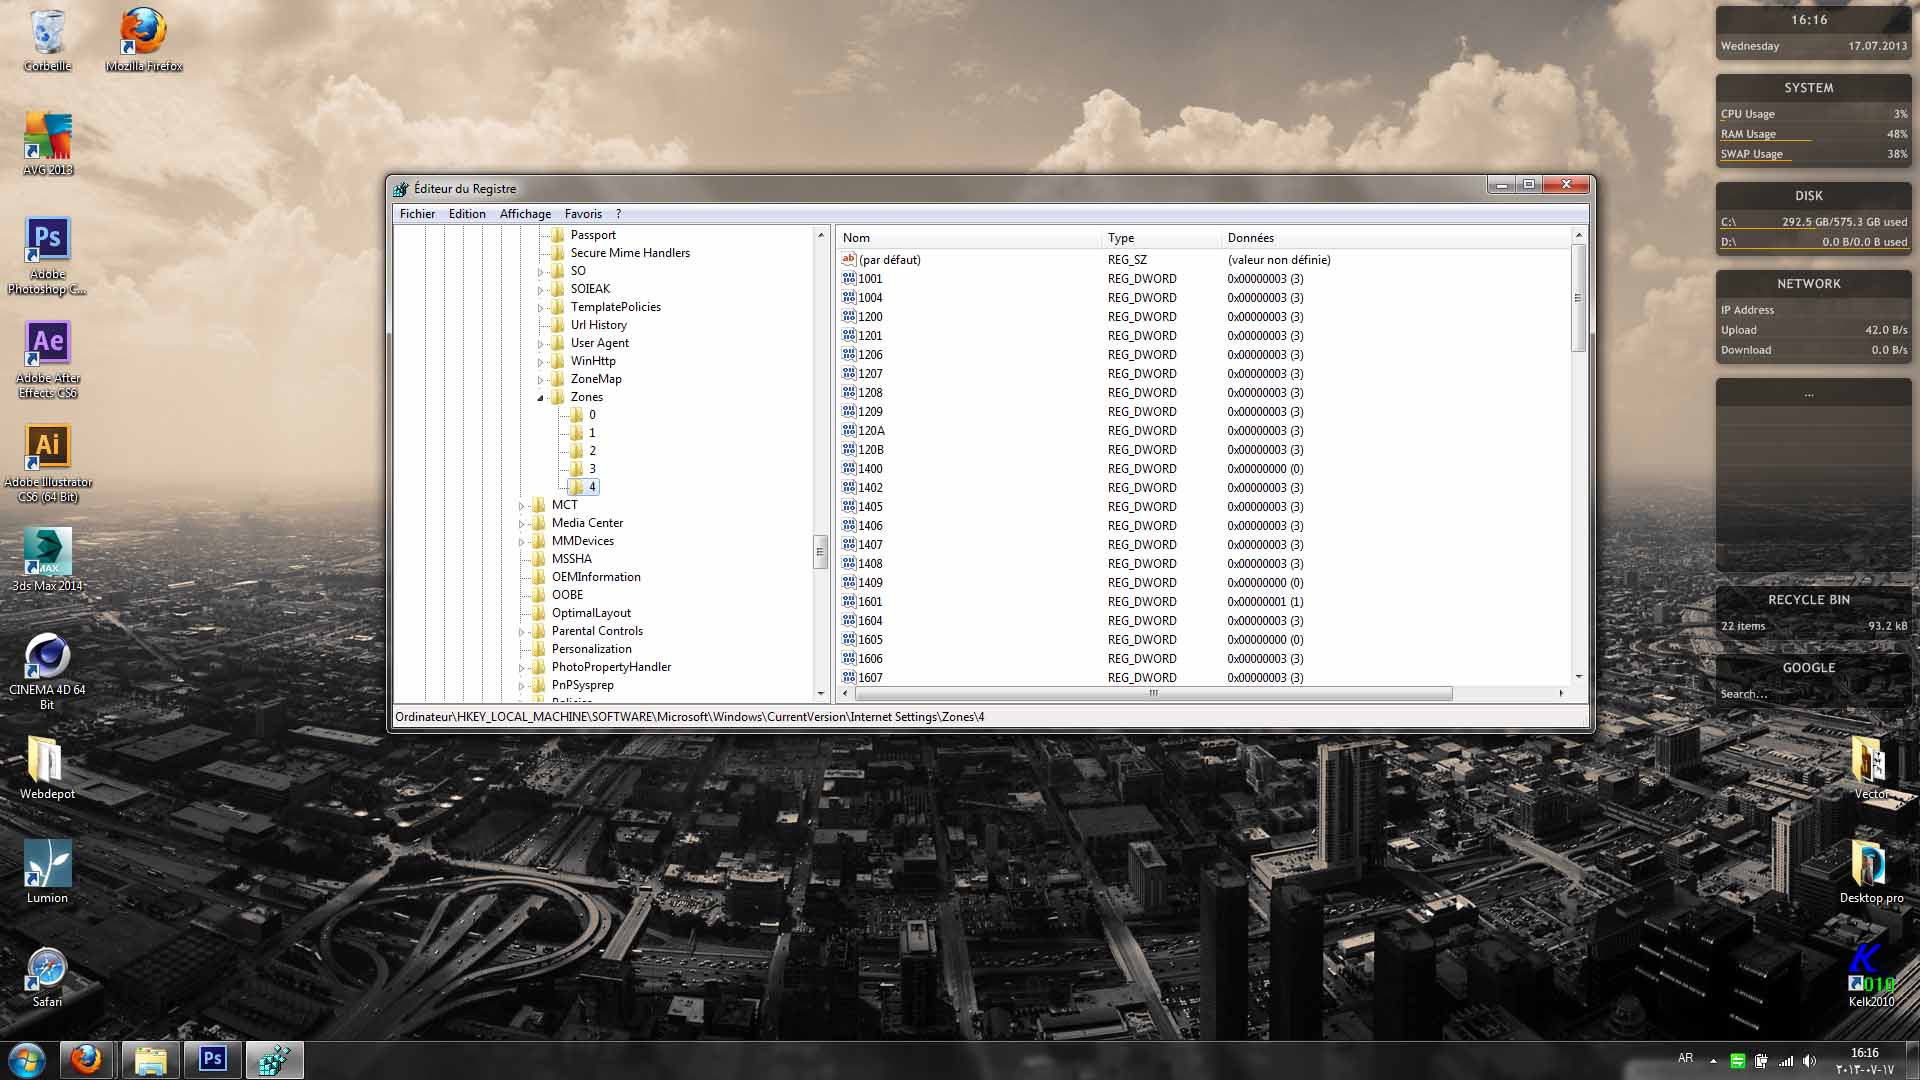
Task: Expand the ZoneMap tree node
Action: click(x=540, y=380)
